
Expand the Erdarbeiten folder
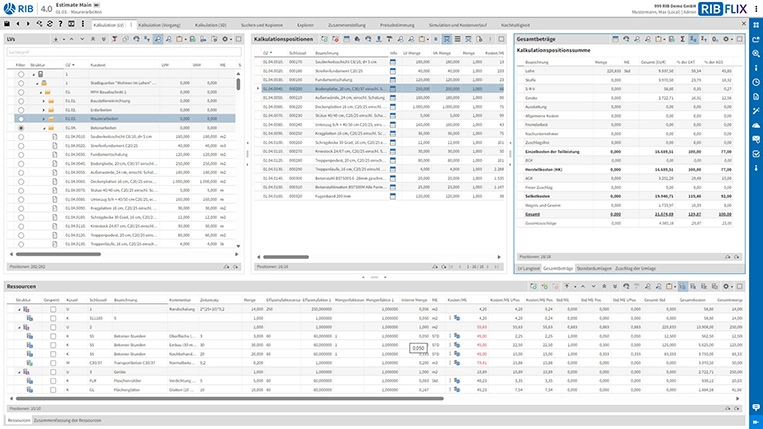click(x=44, y=110)
